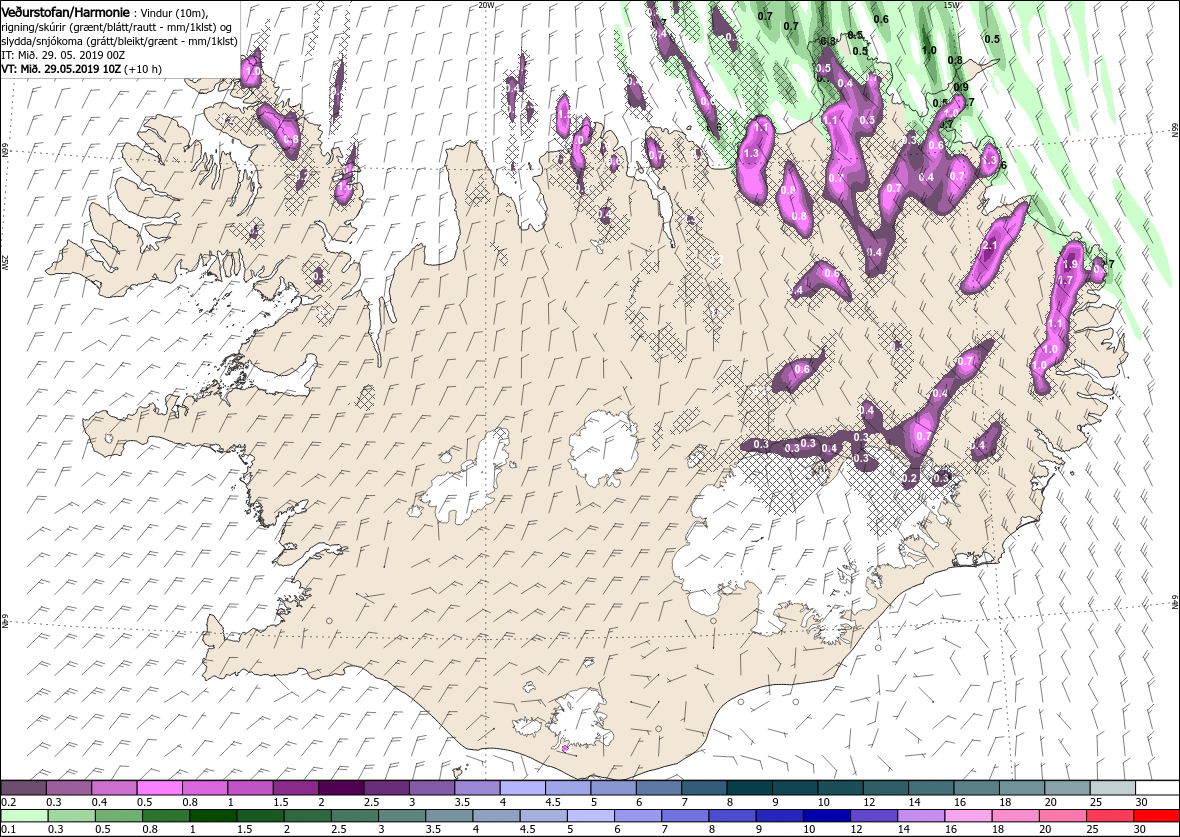
Task: Pick the violet rain swatch labeled 12
Action: point(873,816)
